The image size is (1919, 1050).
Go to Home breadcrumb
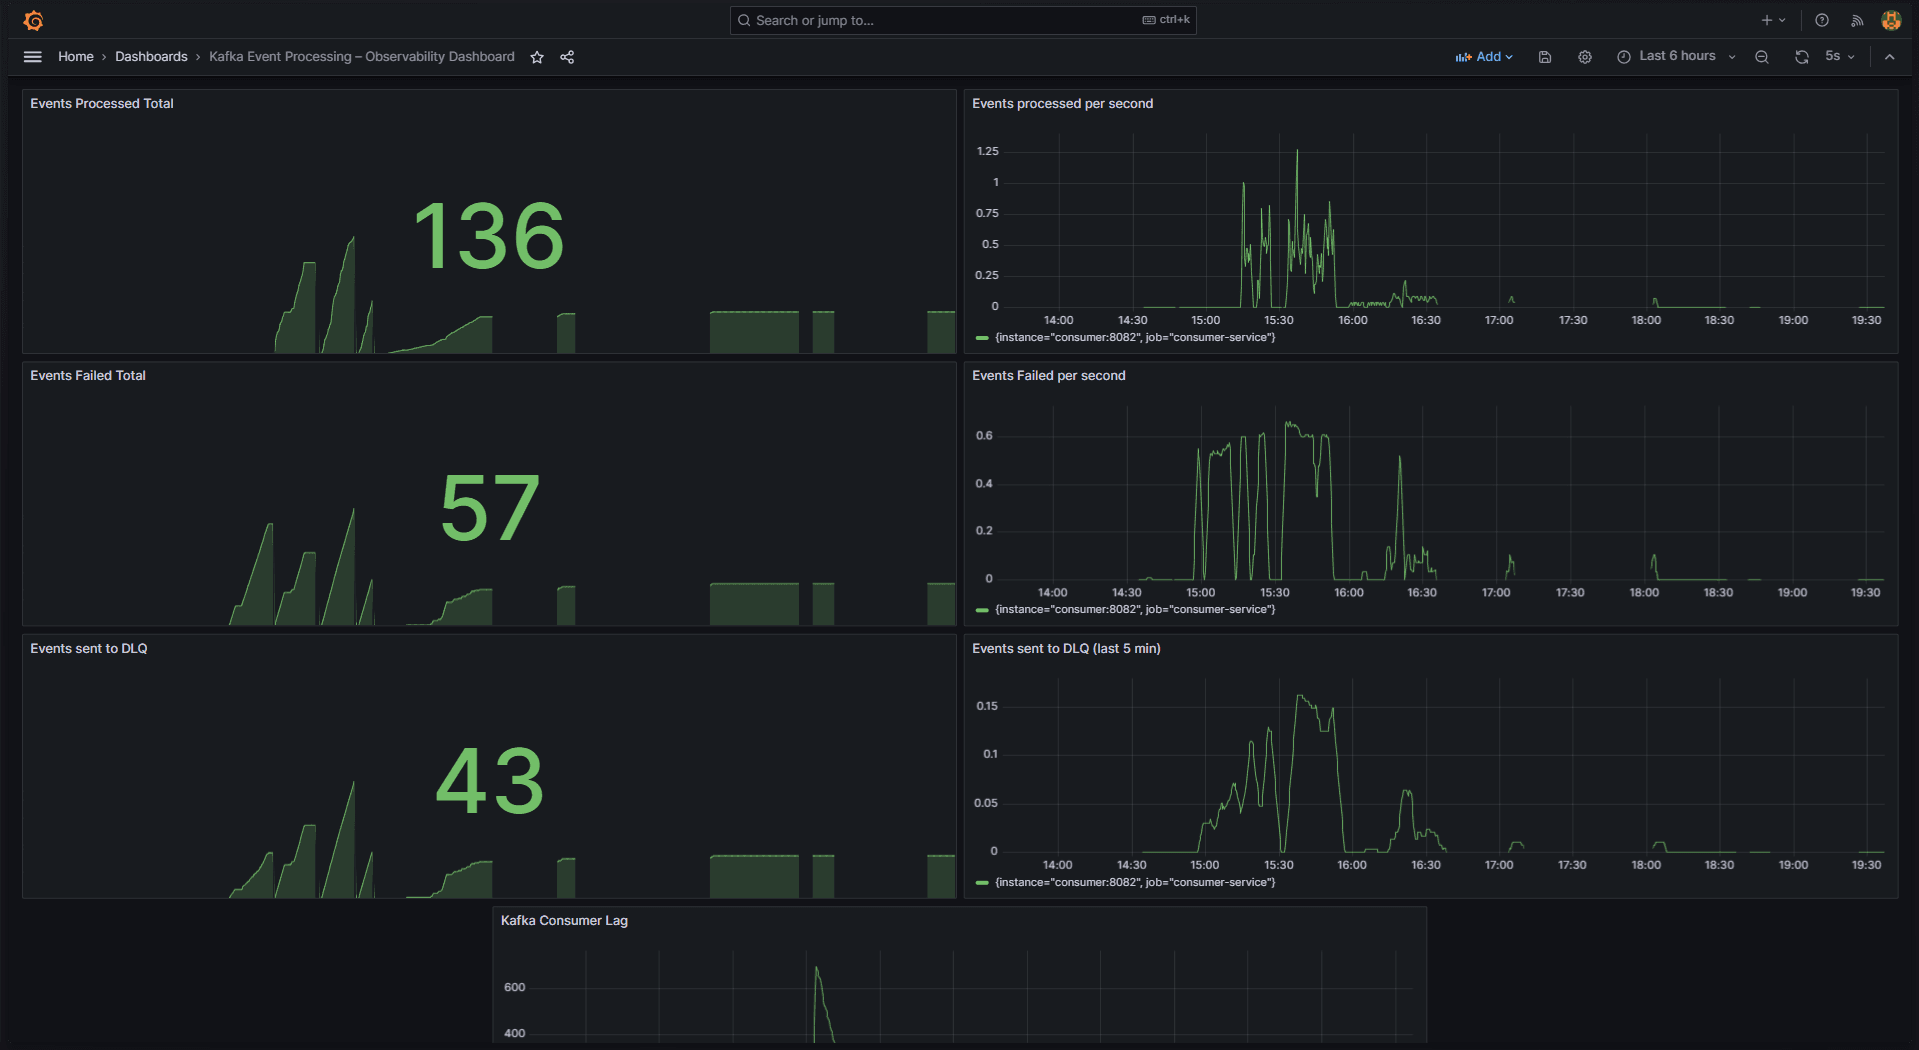point(76,57)
